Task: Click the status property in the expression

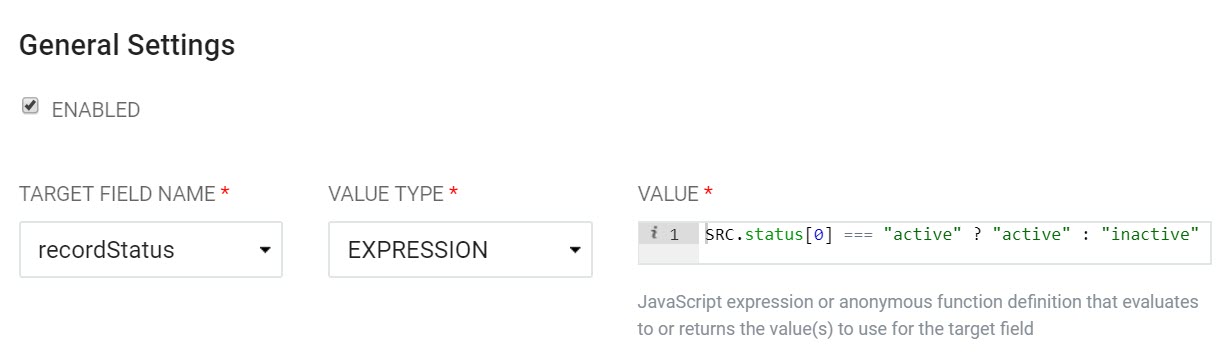Action: pyautogui.click(x=773, y=235)
